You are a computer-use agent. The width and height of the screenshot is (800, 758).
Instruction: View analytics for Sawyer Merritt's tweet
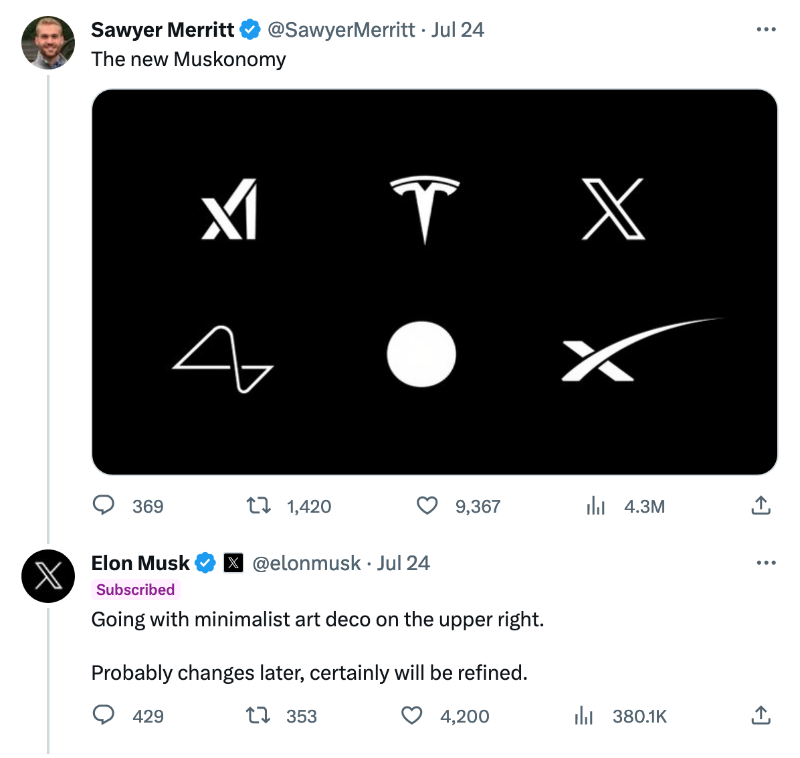point(596,506)
